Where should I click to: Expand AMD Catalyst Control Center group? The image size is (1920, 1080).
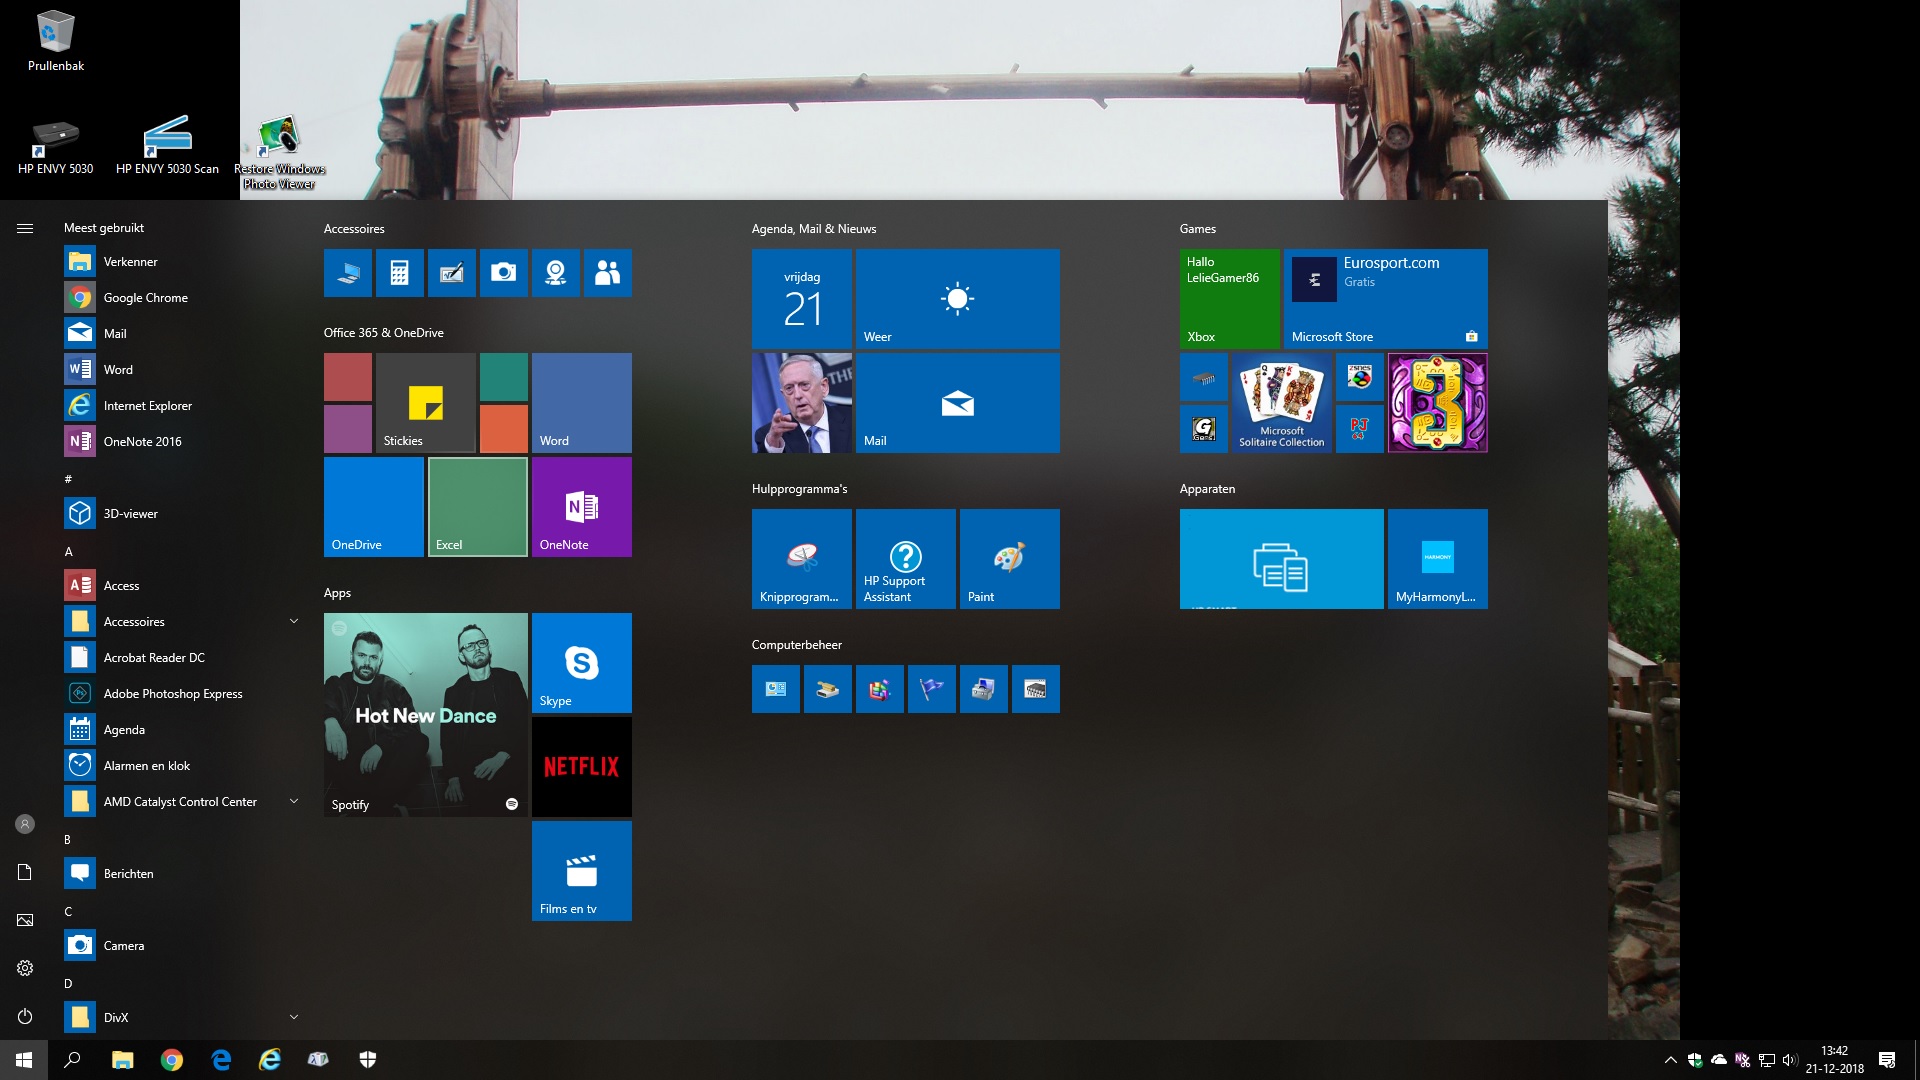tap(293, 800)
